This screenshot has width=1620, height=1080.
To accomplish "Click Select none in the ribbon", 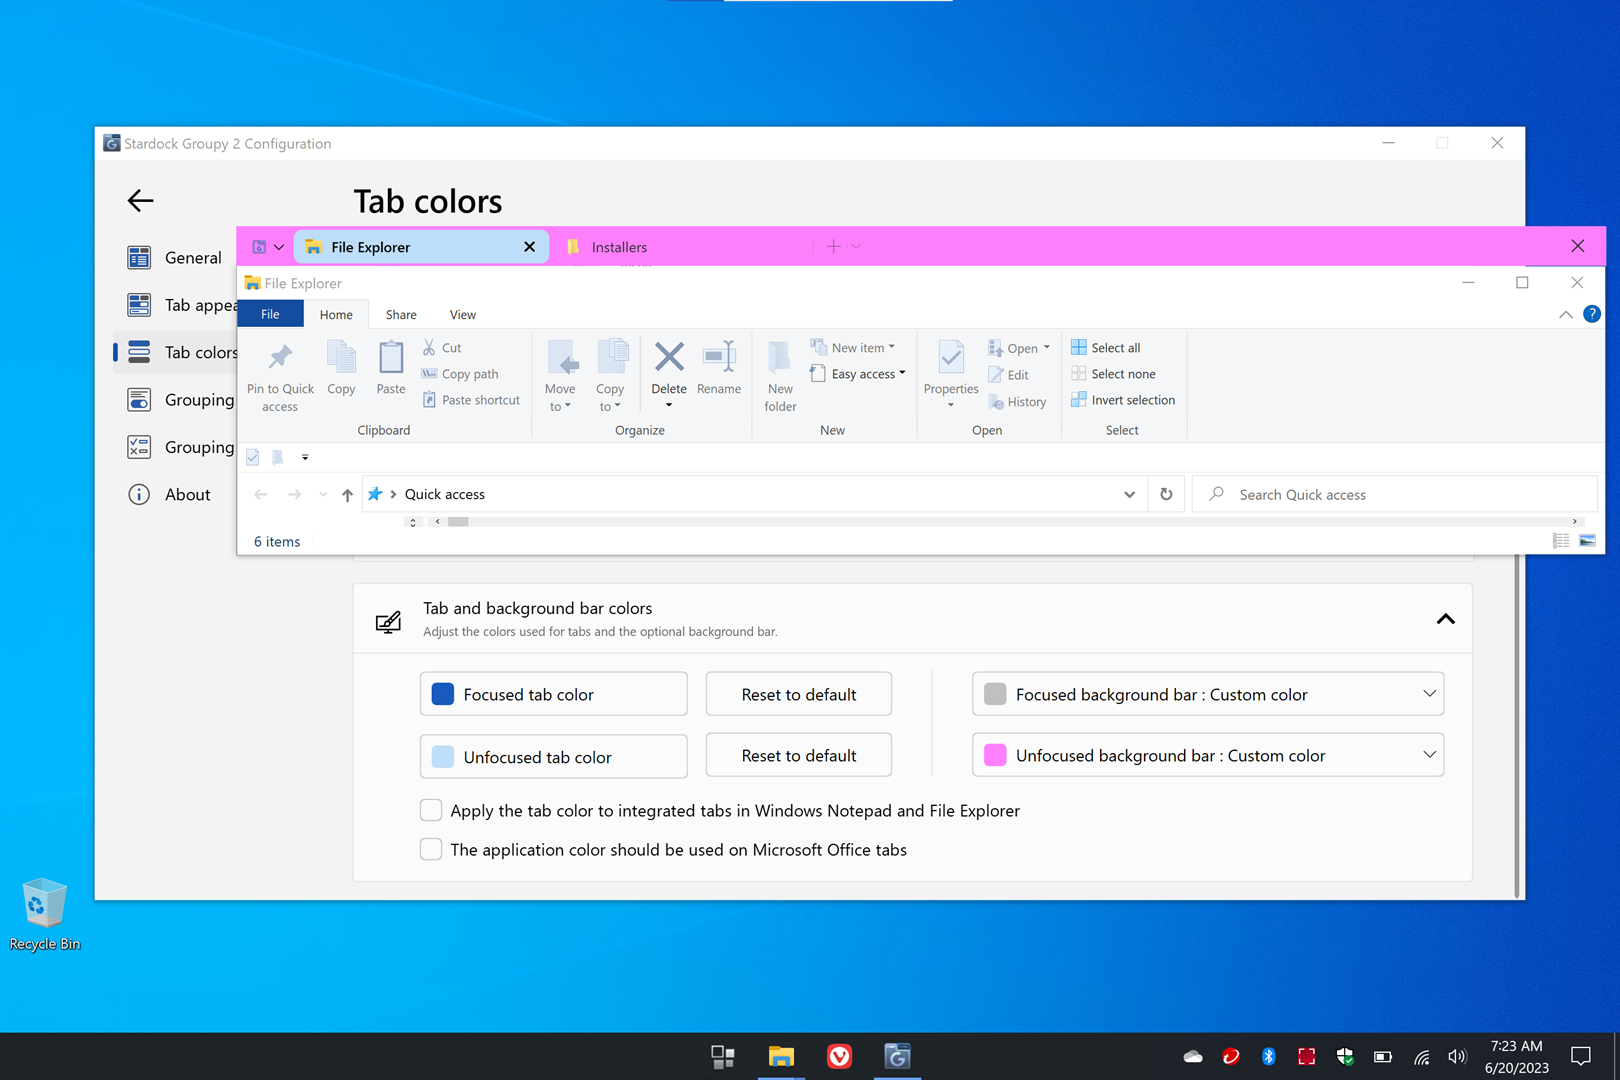I will click(x=1113, y=374).
